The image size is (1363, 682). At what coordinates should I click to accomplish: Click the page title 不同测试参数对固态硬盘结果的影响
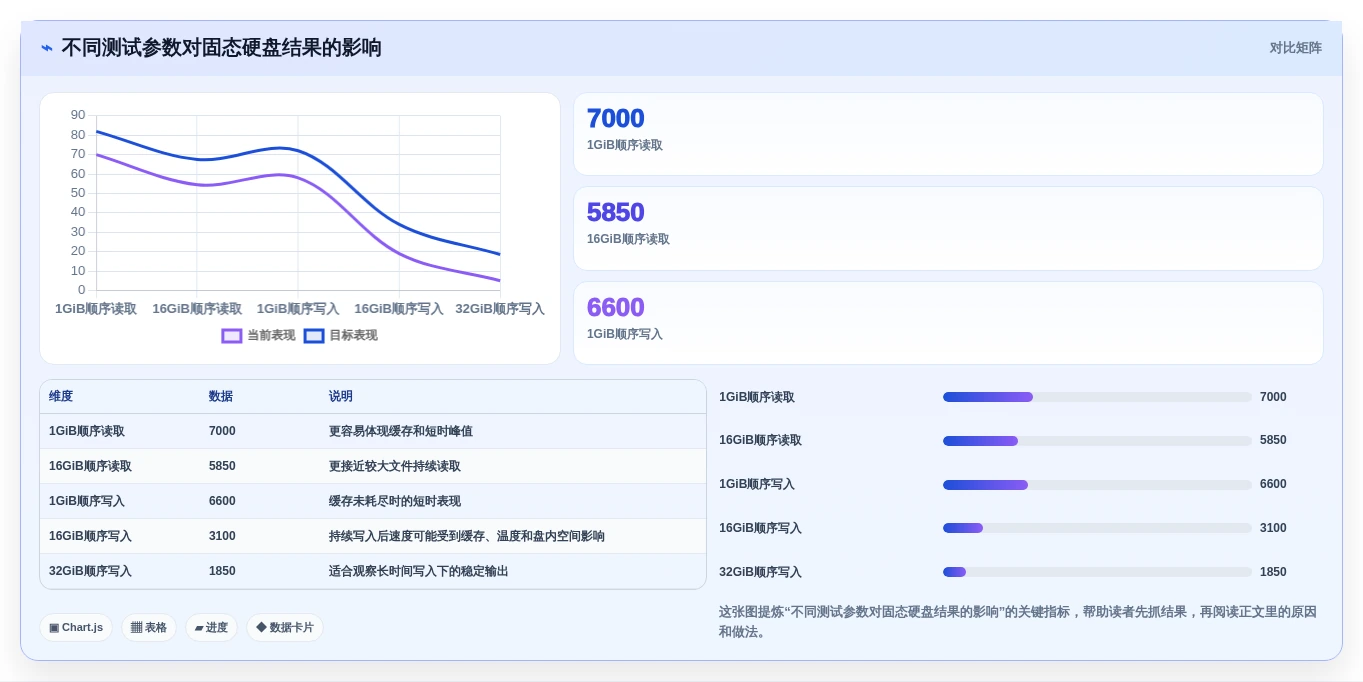pos(221,48)
